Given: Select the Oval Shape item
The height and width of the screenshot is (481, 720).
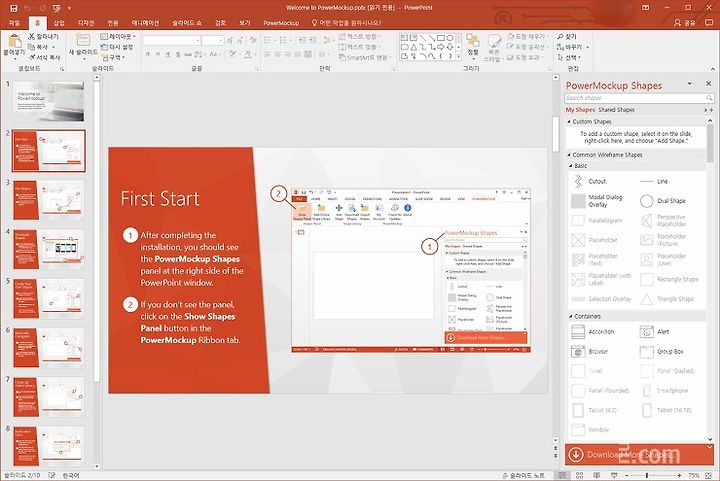Looking at the screenshot, I should (662, 201).
